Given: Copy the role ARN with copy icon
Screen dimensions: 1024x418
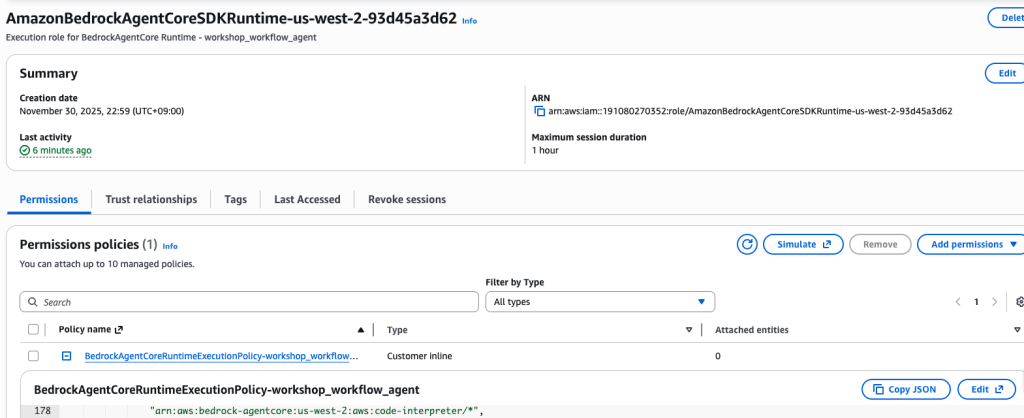Looking at the screenshot, I should pyautogui.click(x=539, y=111).
